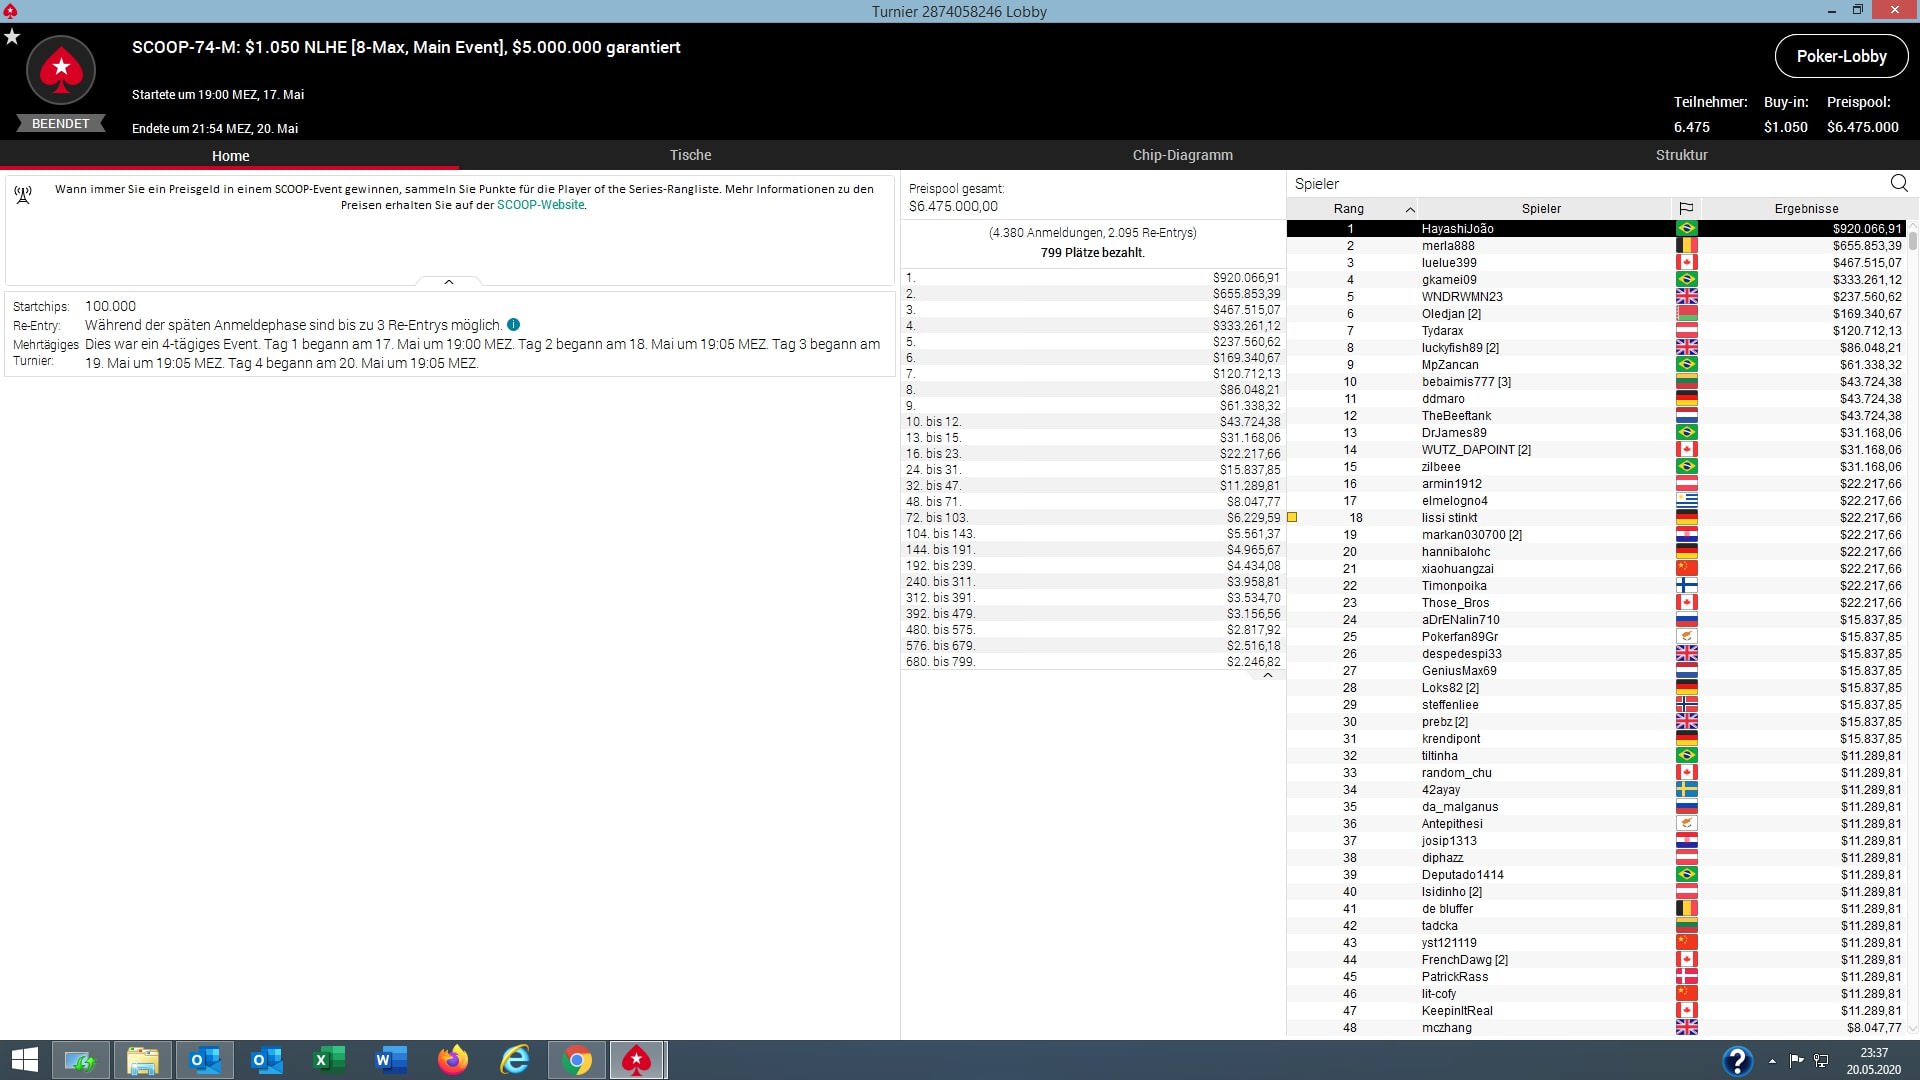Click the yellow marker beside lissi stinkt

pyautogui.click(x=1292, y=517)
